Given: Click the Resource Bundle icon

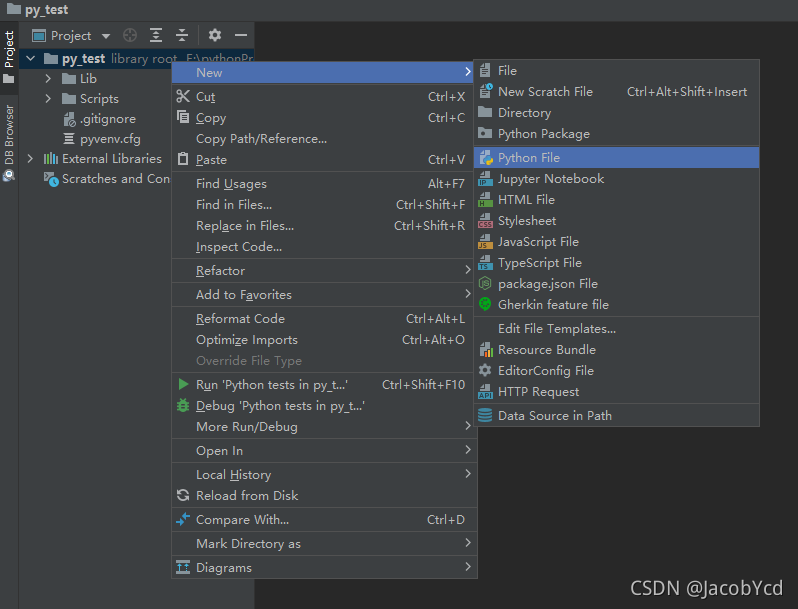Looking at the screenshot, I should click(486, 350).
